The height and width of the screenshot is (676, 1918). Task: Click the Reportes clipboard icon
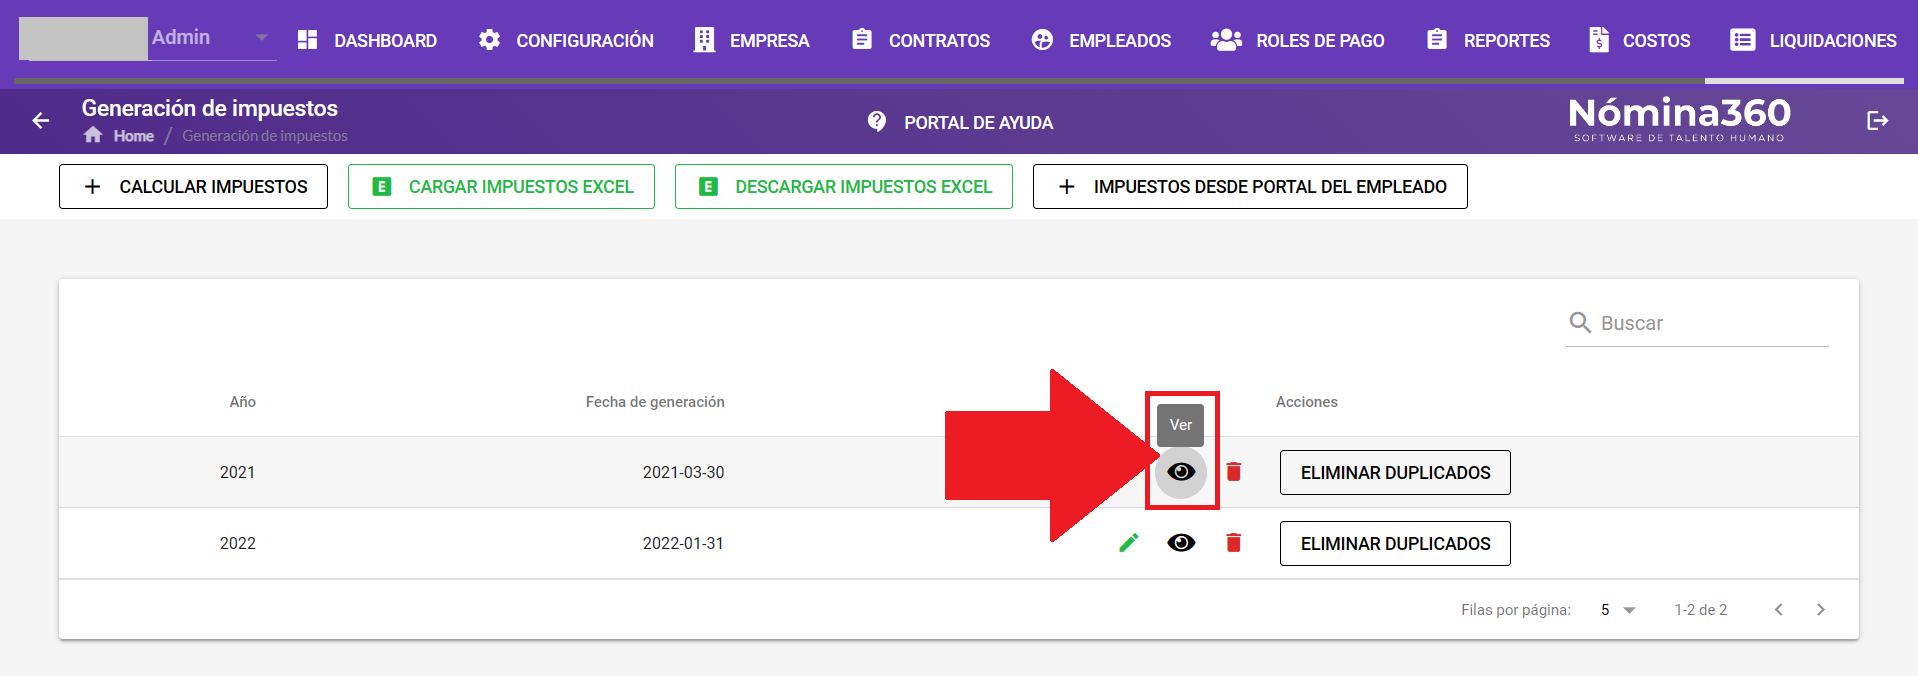tap(1437, 39)
